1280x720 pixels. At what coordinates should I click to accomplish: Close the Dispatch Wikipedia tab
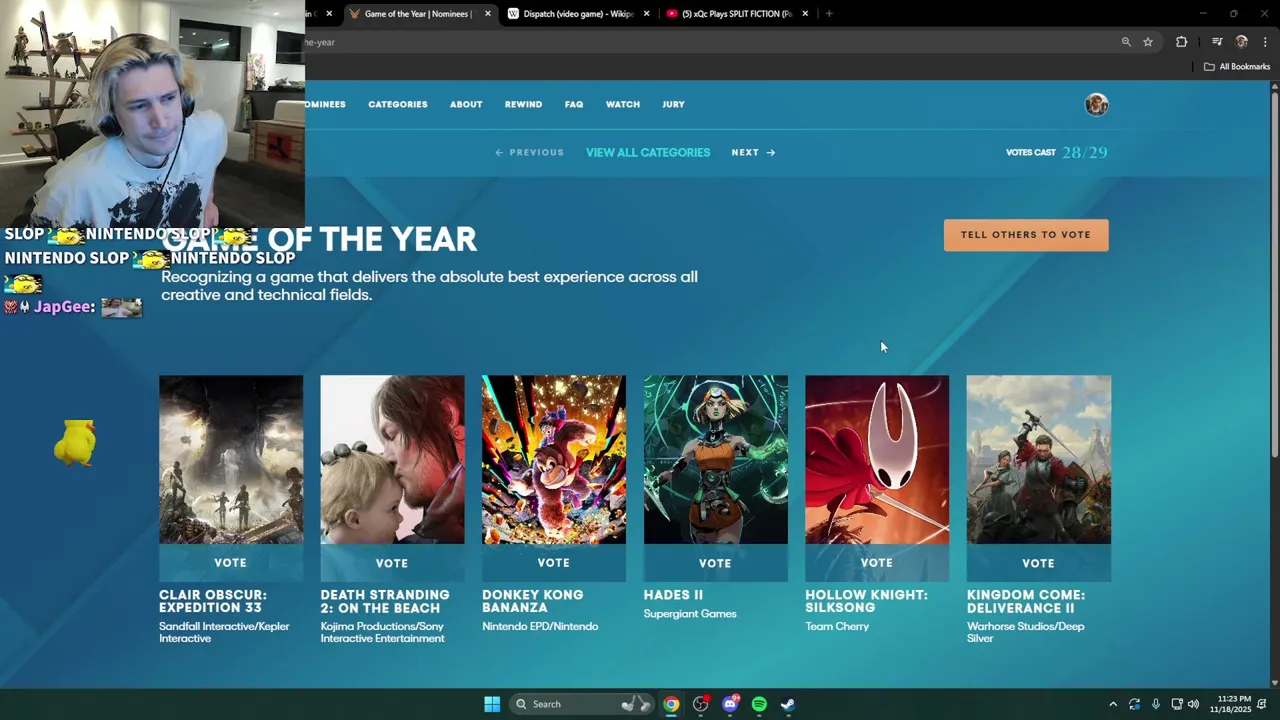647,14
